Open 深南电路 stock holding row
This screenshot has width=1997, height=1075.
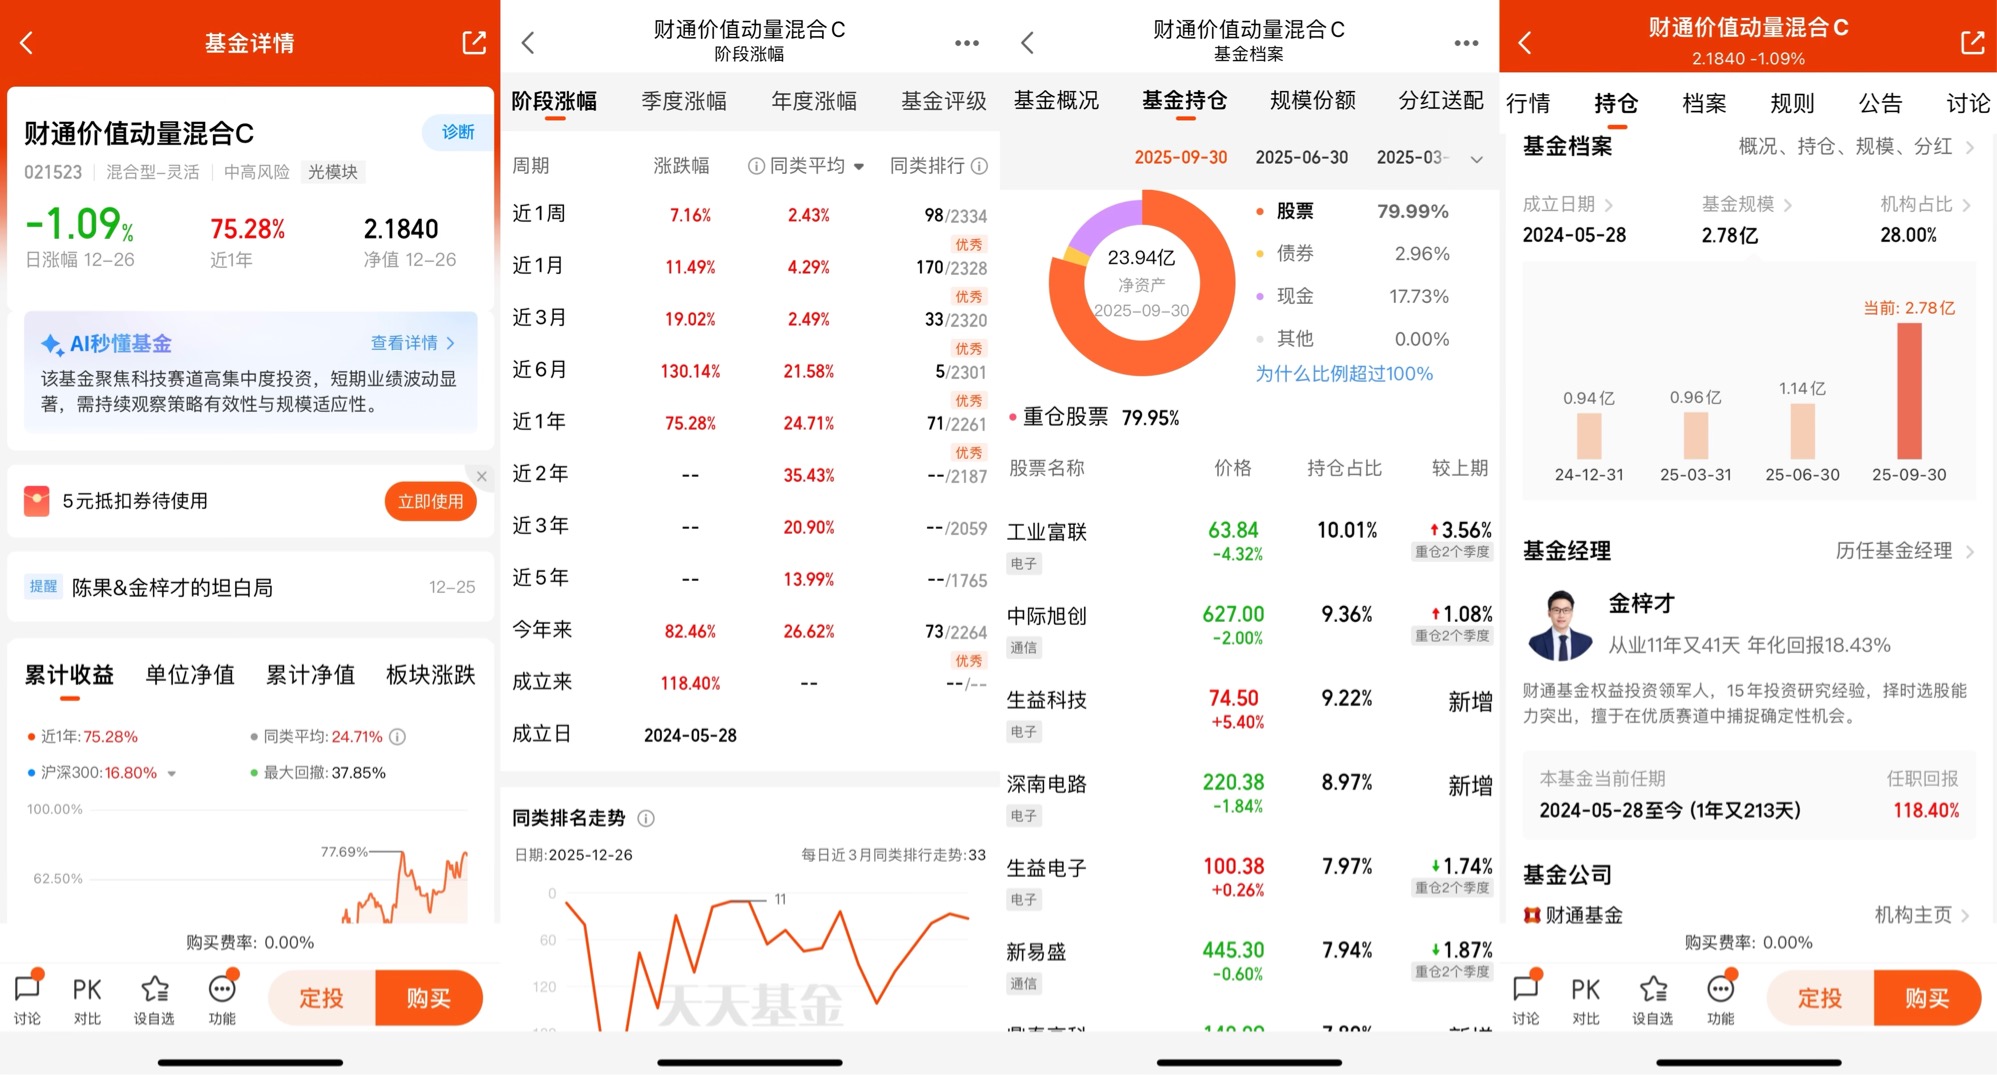point(1249,796)
